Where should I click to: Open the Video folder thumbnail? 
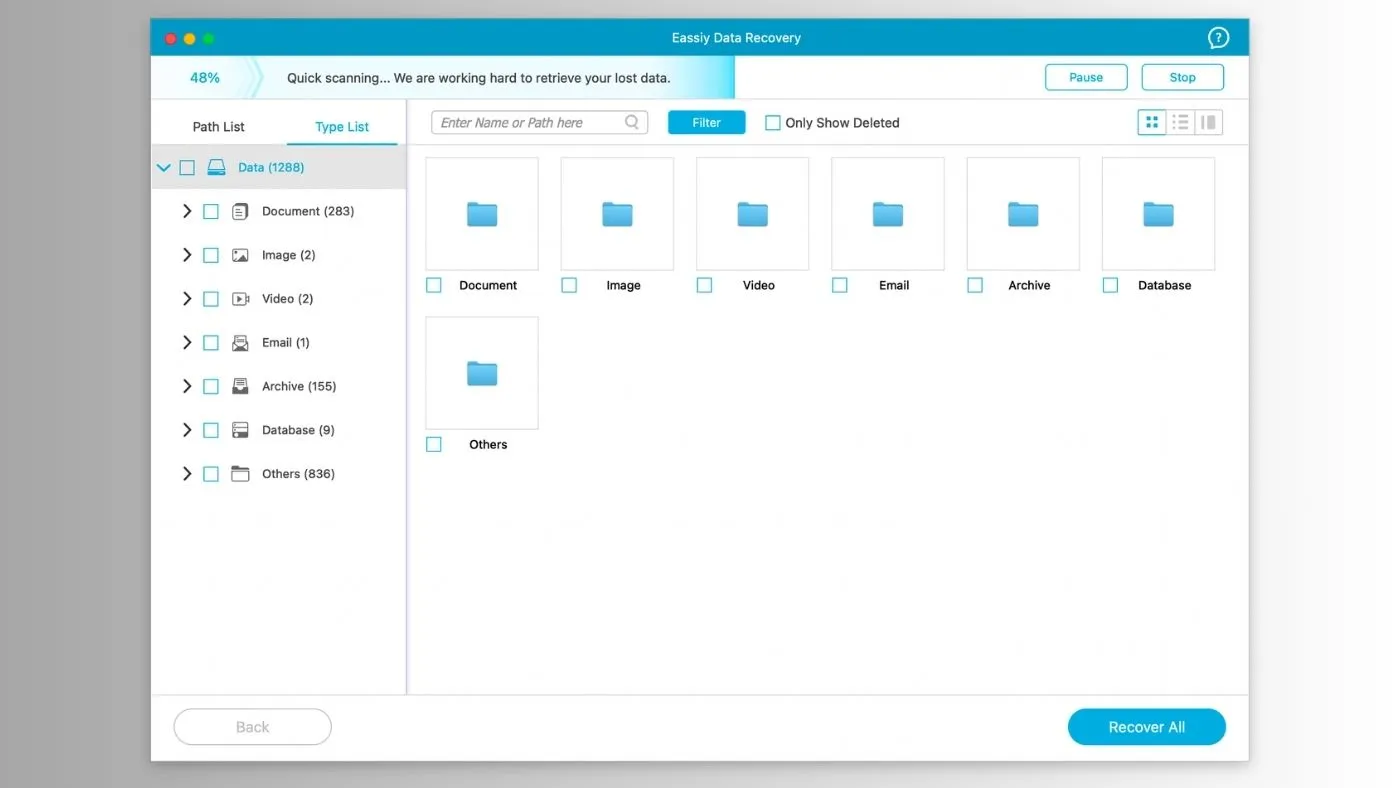753,214
